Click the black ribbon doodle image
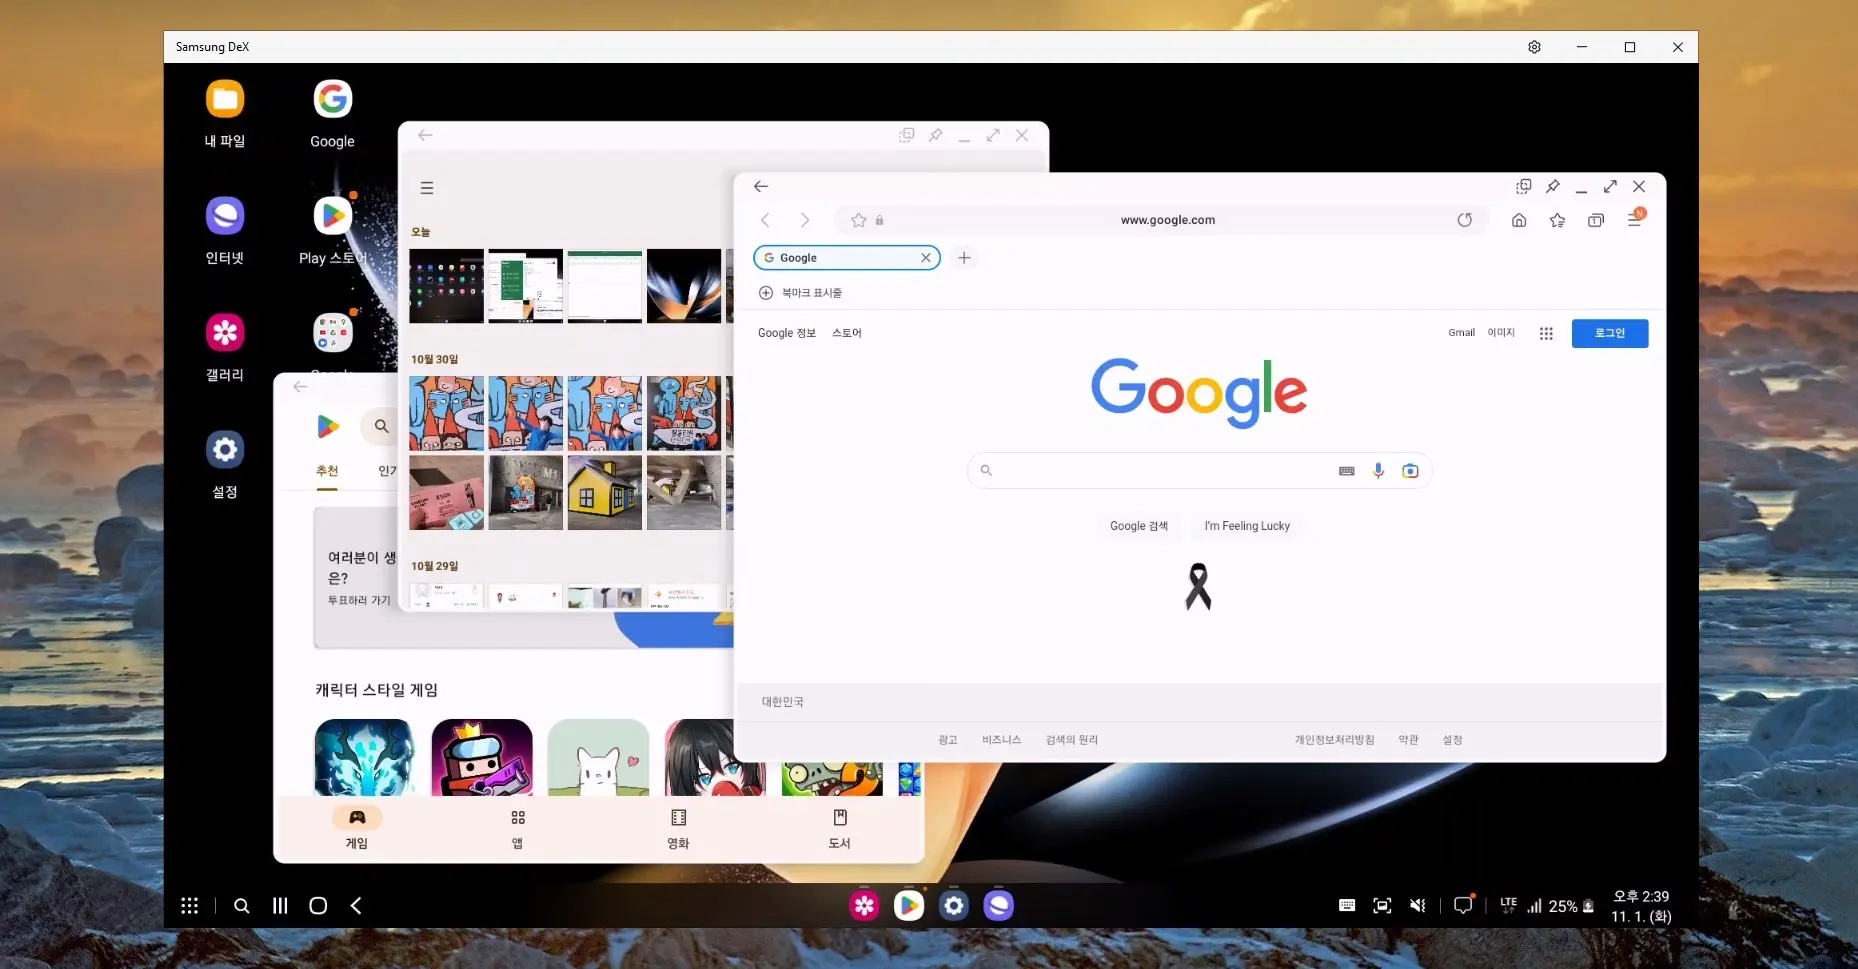This screenshot has width=1858, height=969. 1198,587
